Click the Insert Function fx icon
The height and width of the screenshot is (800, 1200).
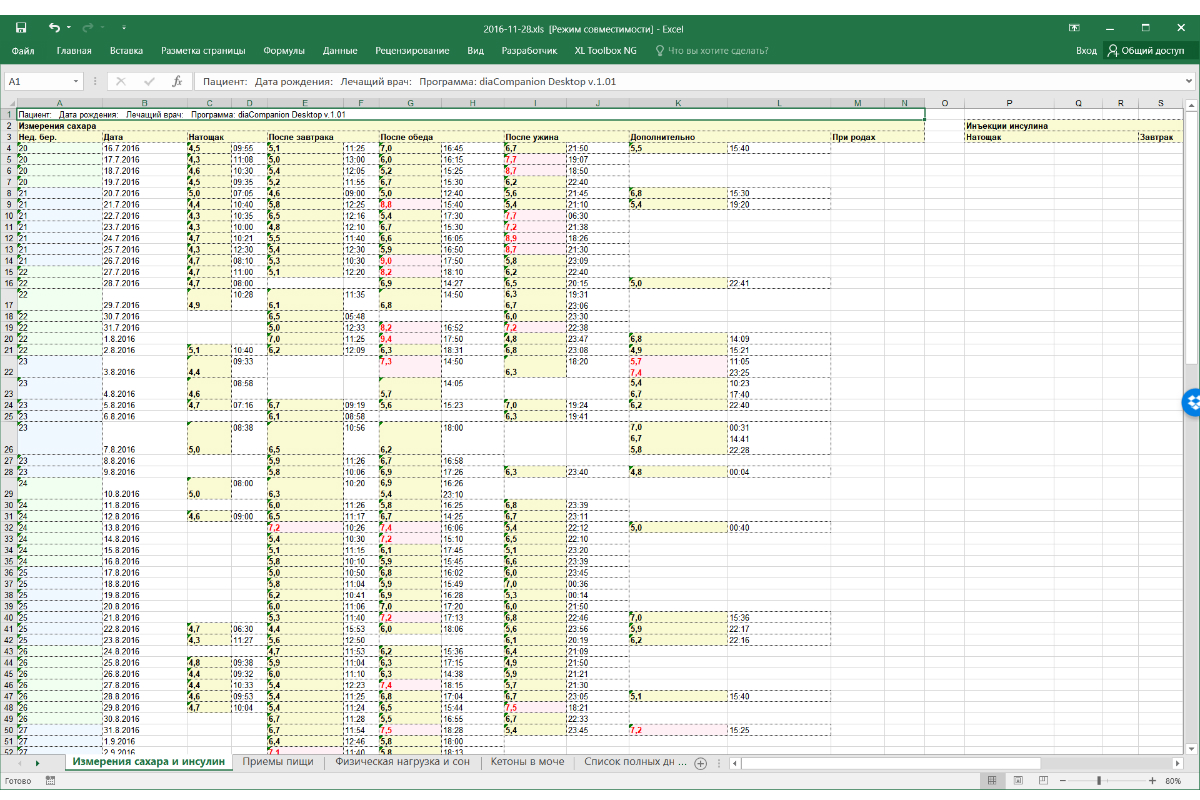(177, 81)
